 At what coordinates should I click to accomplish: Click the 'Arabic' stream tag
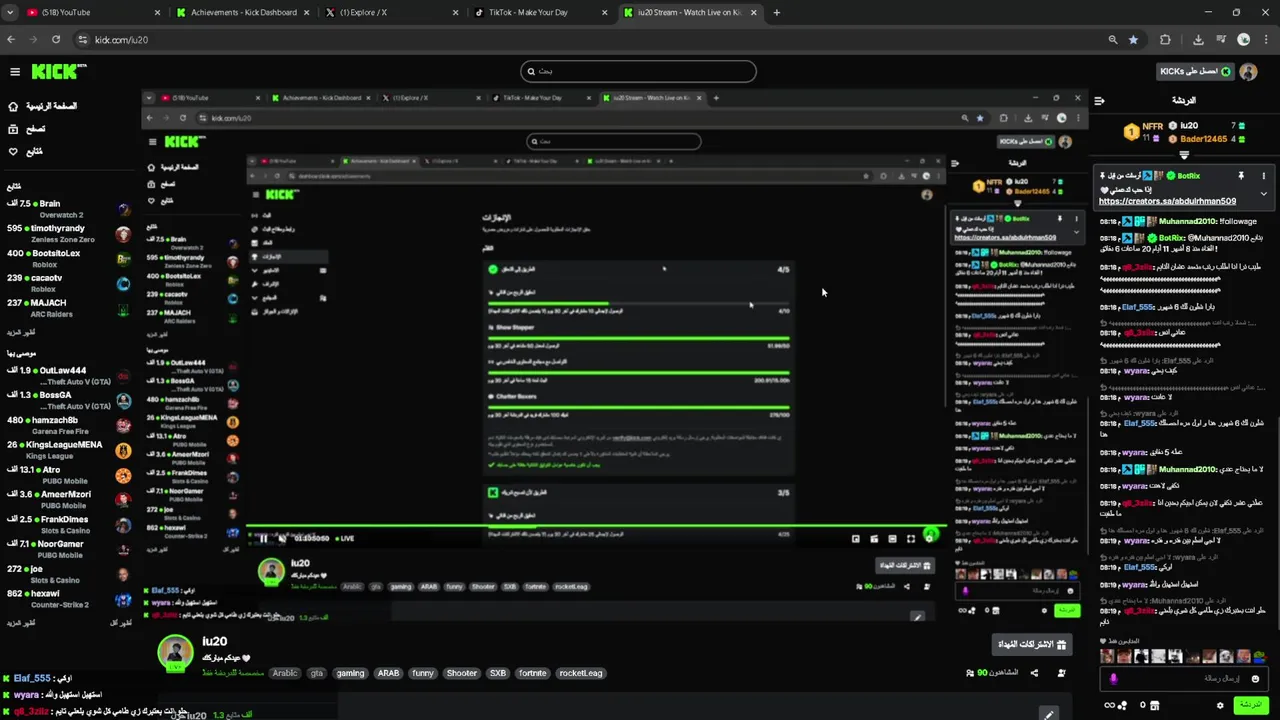[x=285, y=673]
